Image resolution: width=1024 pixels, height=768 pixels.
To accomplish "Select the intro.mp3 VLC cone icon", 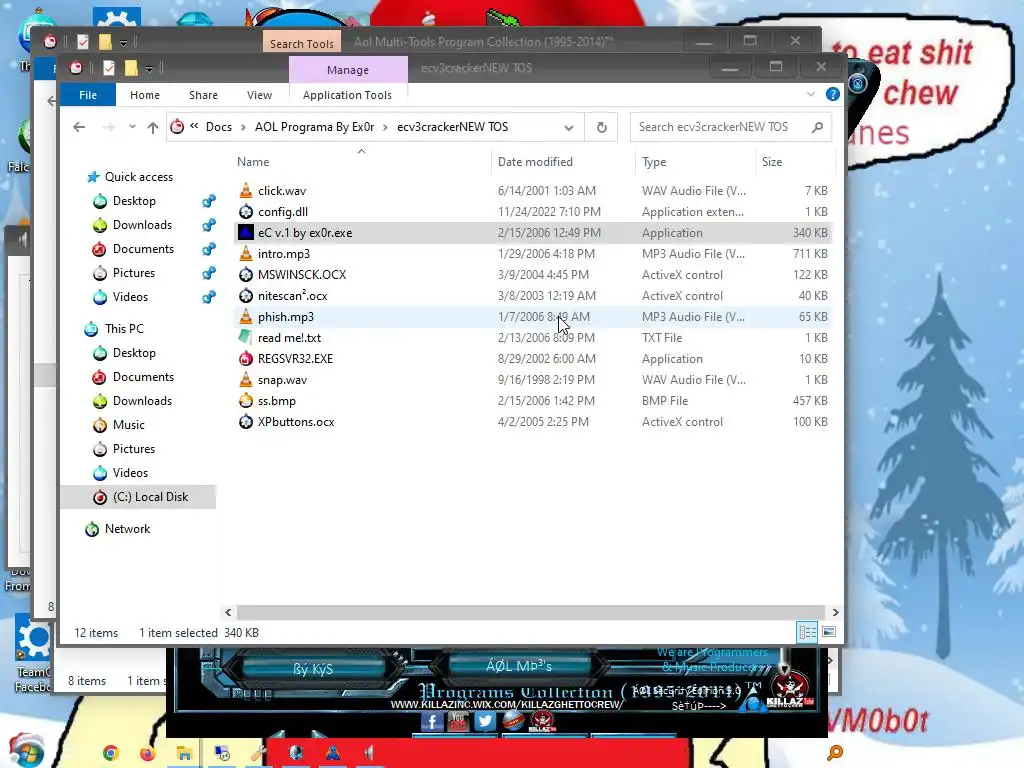I will pyautogui.click(x=246, y=253).
